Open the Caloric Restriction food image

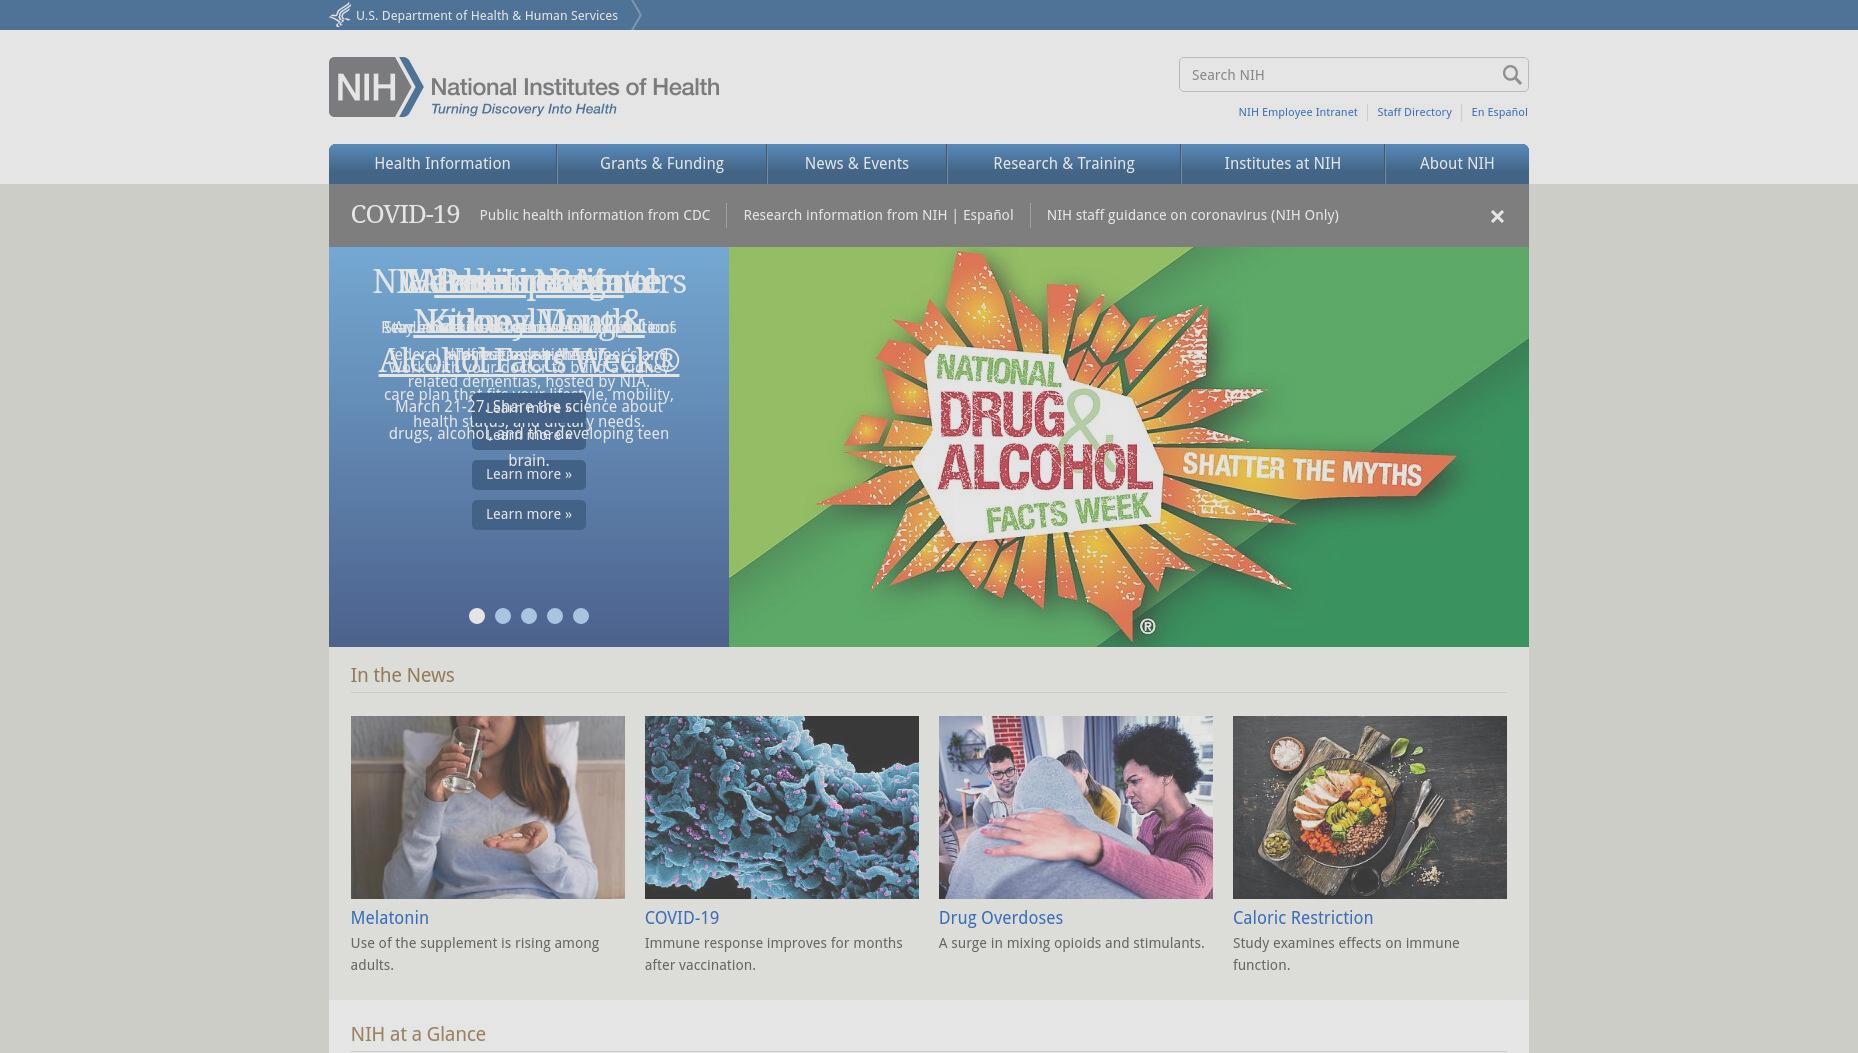pos(1370,807)
